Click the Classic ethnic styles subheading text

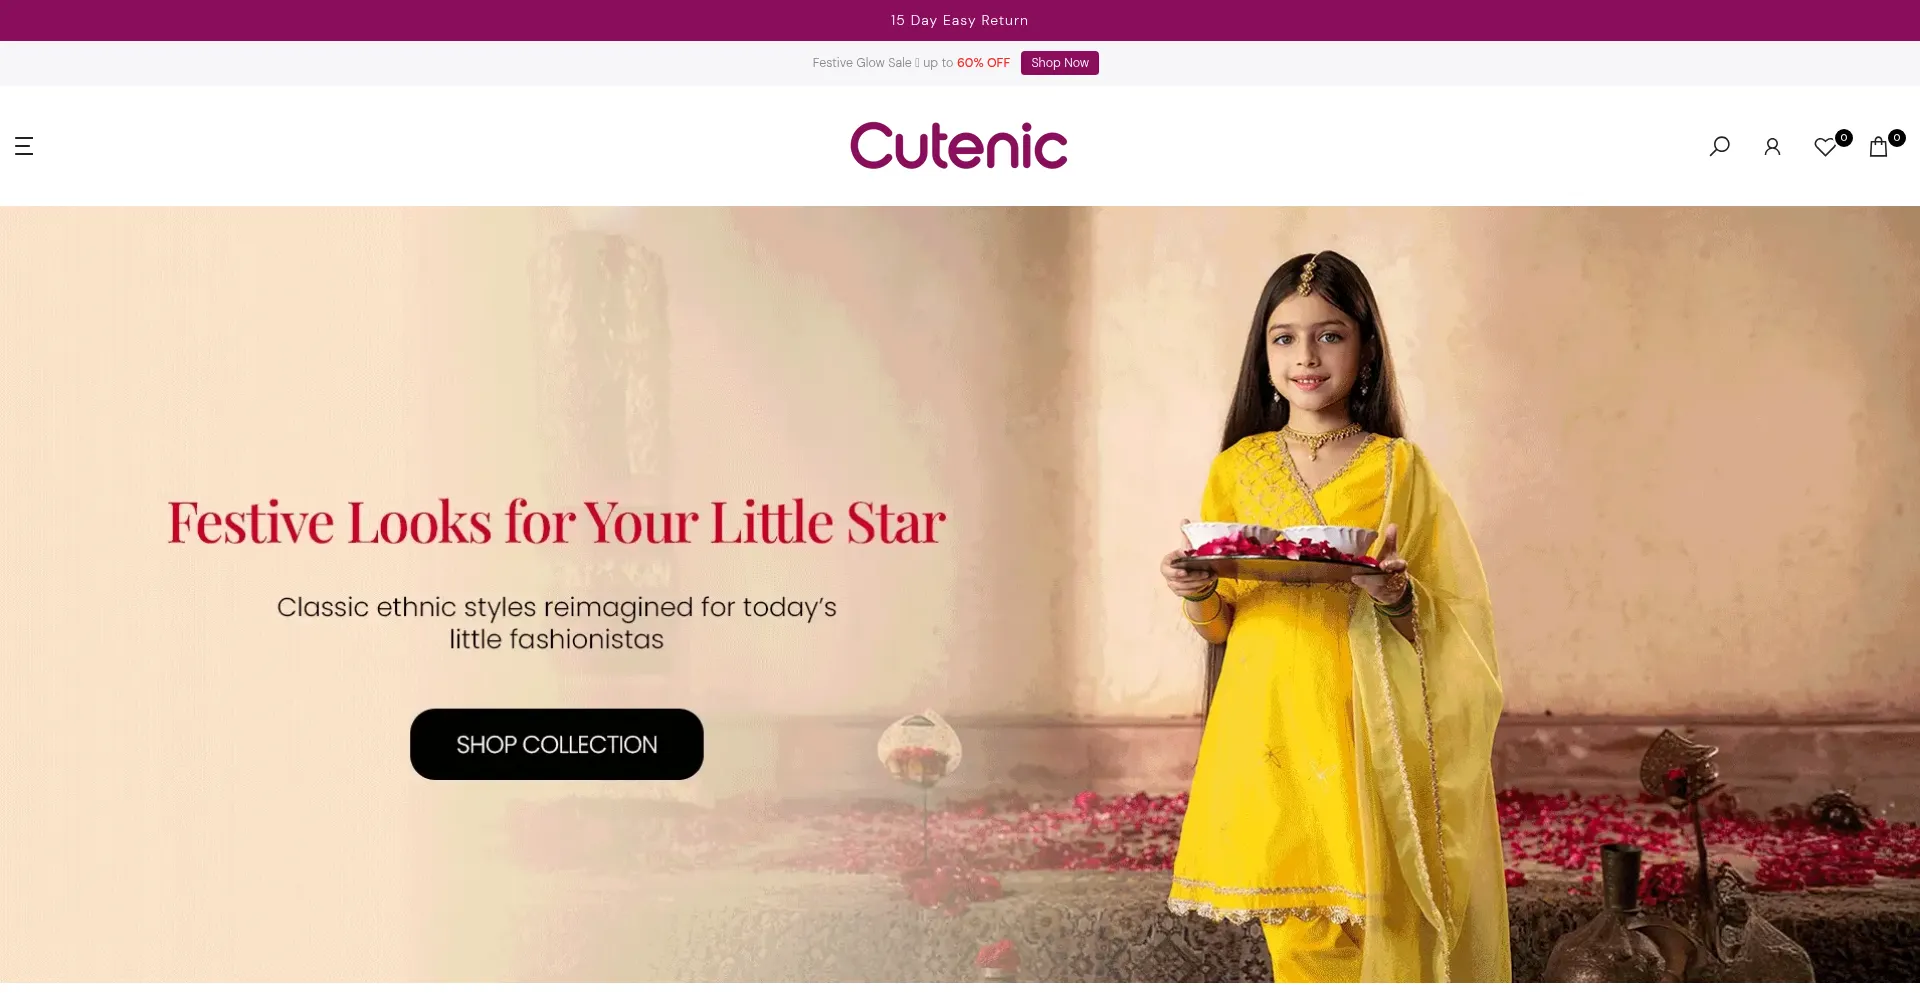click(557, 623)
